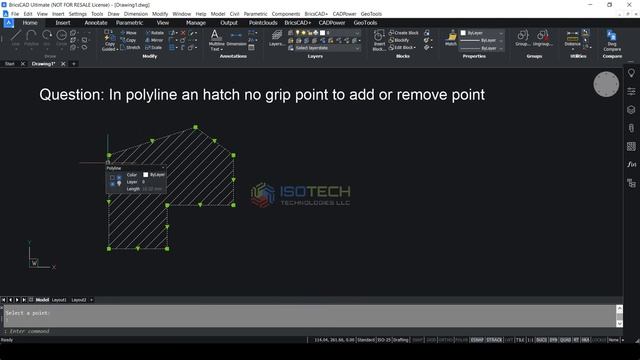Open the Dwg Compare tool
This screenshot has width=640, height=360.
(612, 41)
